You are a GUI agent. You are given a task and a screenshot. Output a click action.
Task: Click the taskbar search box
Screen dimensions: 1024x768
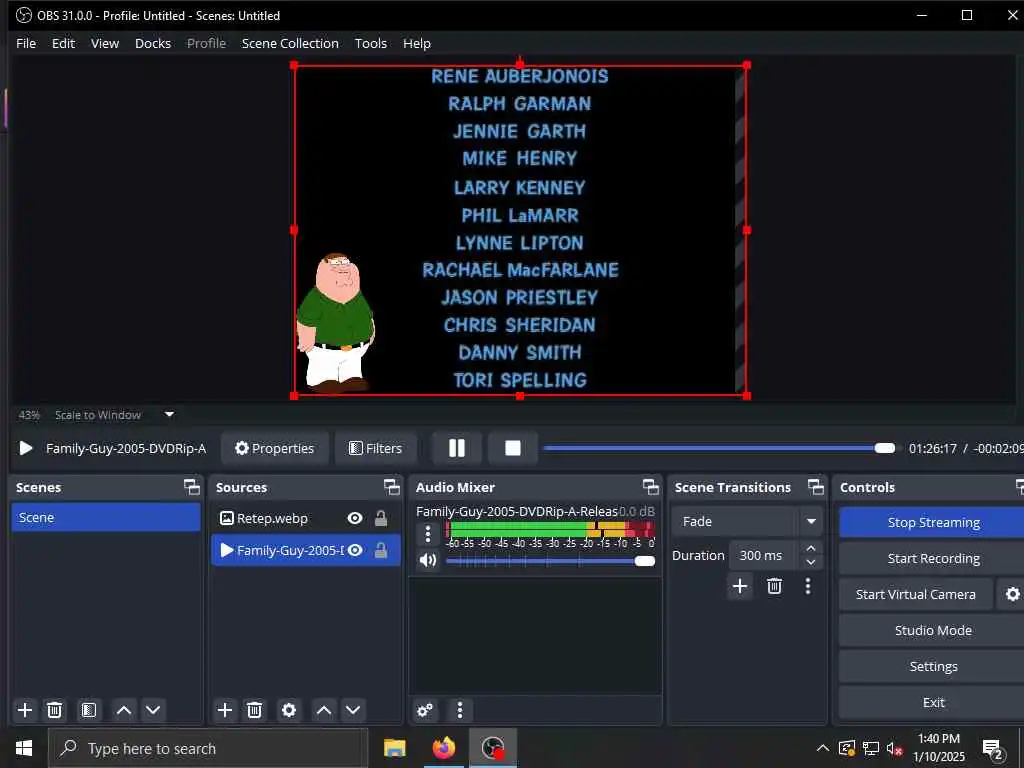(x=208, y=748)
